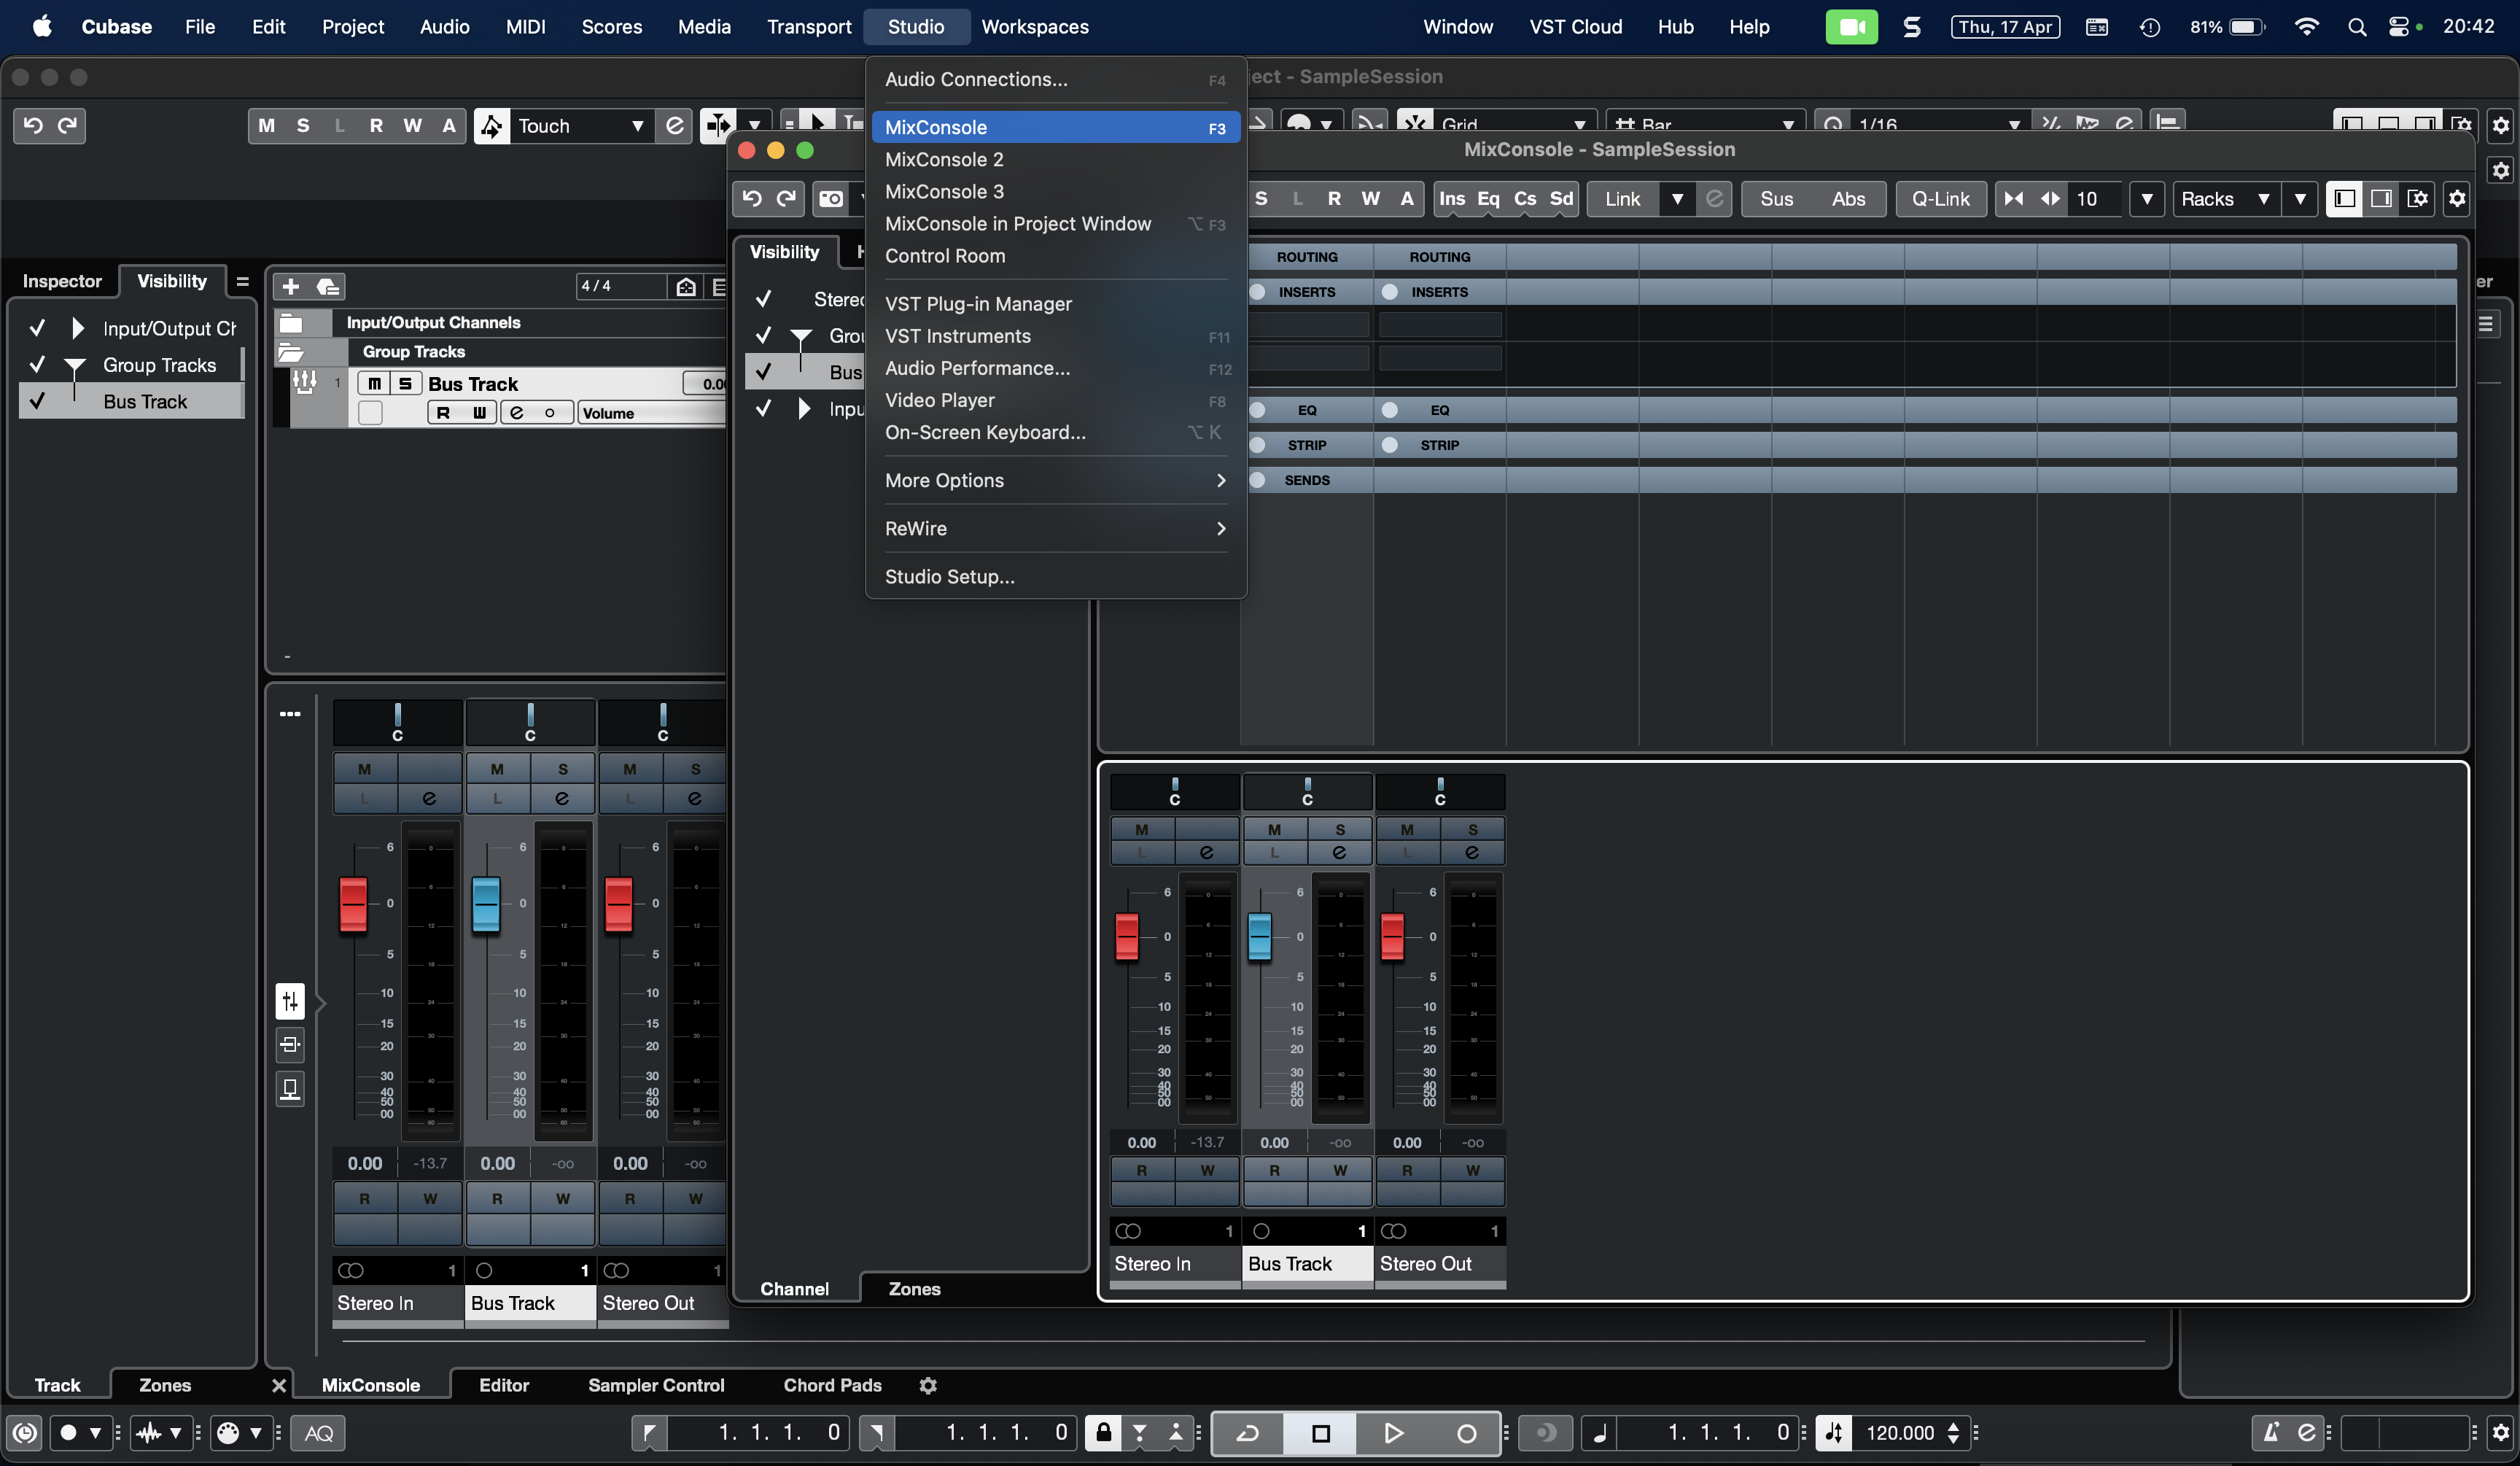Collapse the Group Tracks tree in Visibility

click(74, 365)
